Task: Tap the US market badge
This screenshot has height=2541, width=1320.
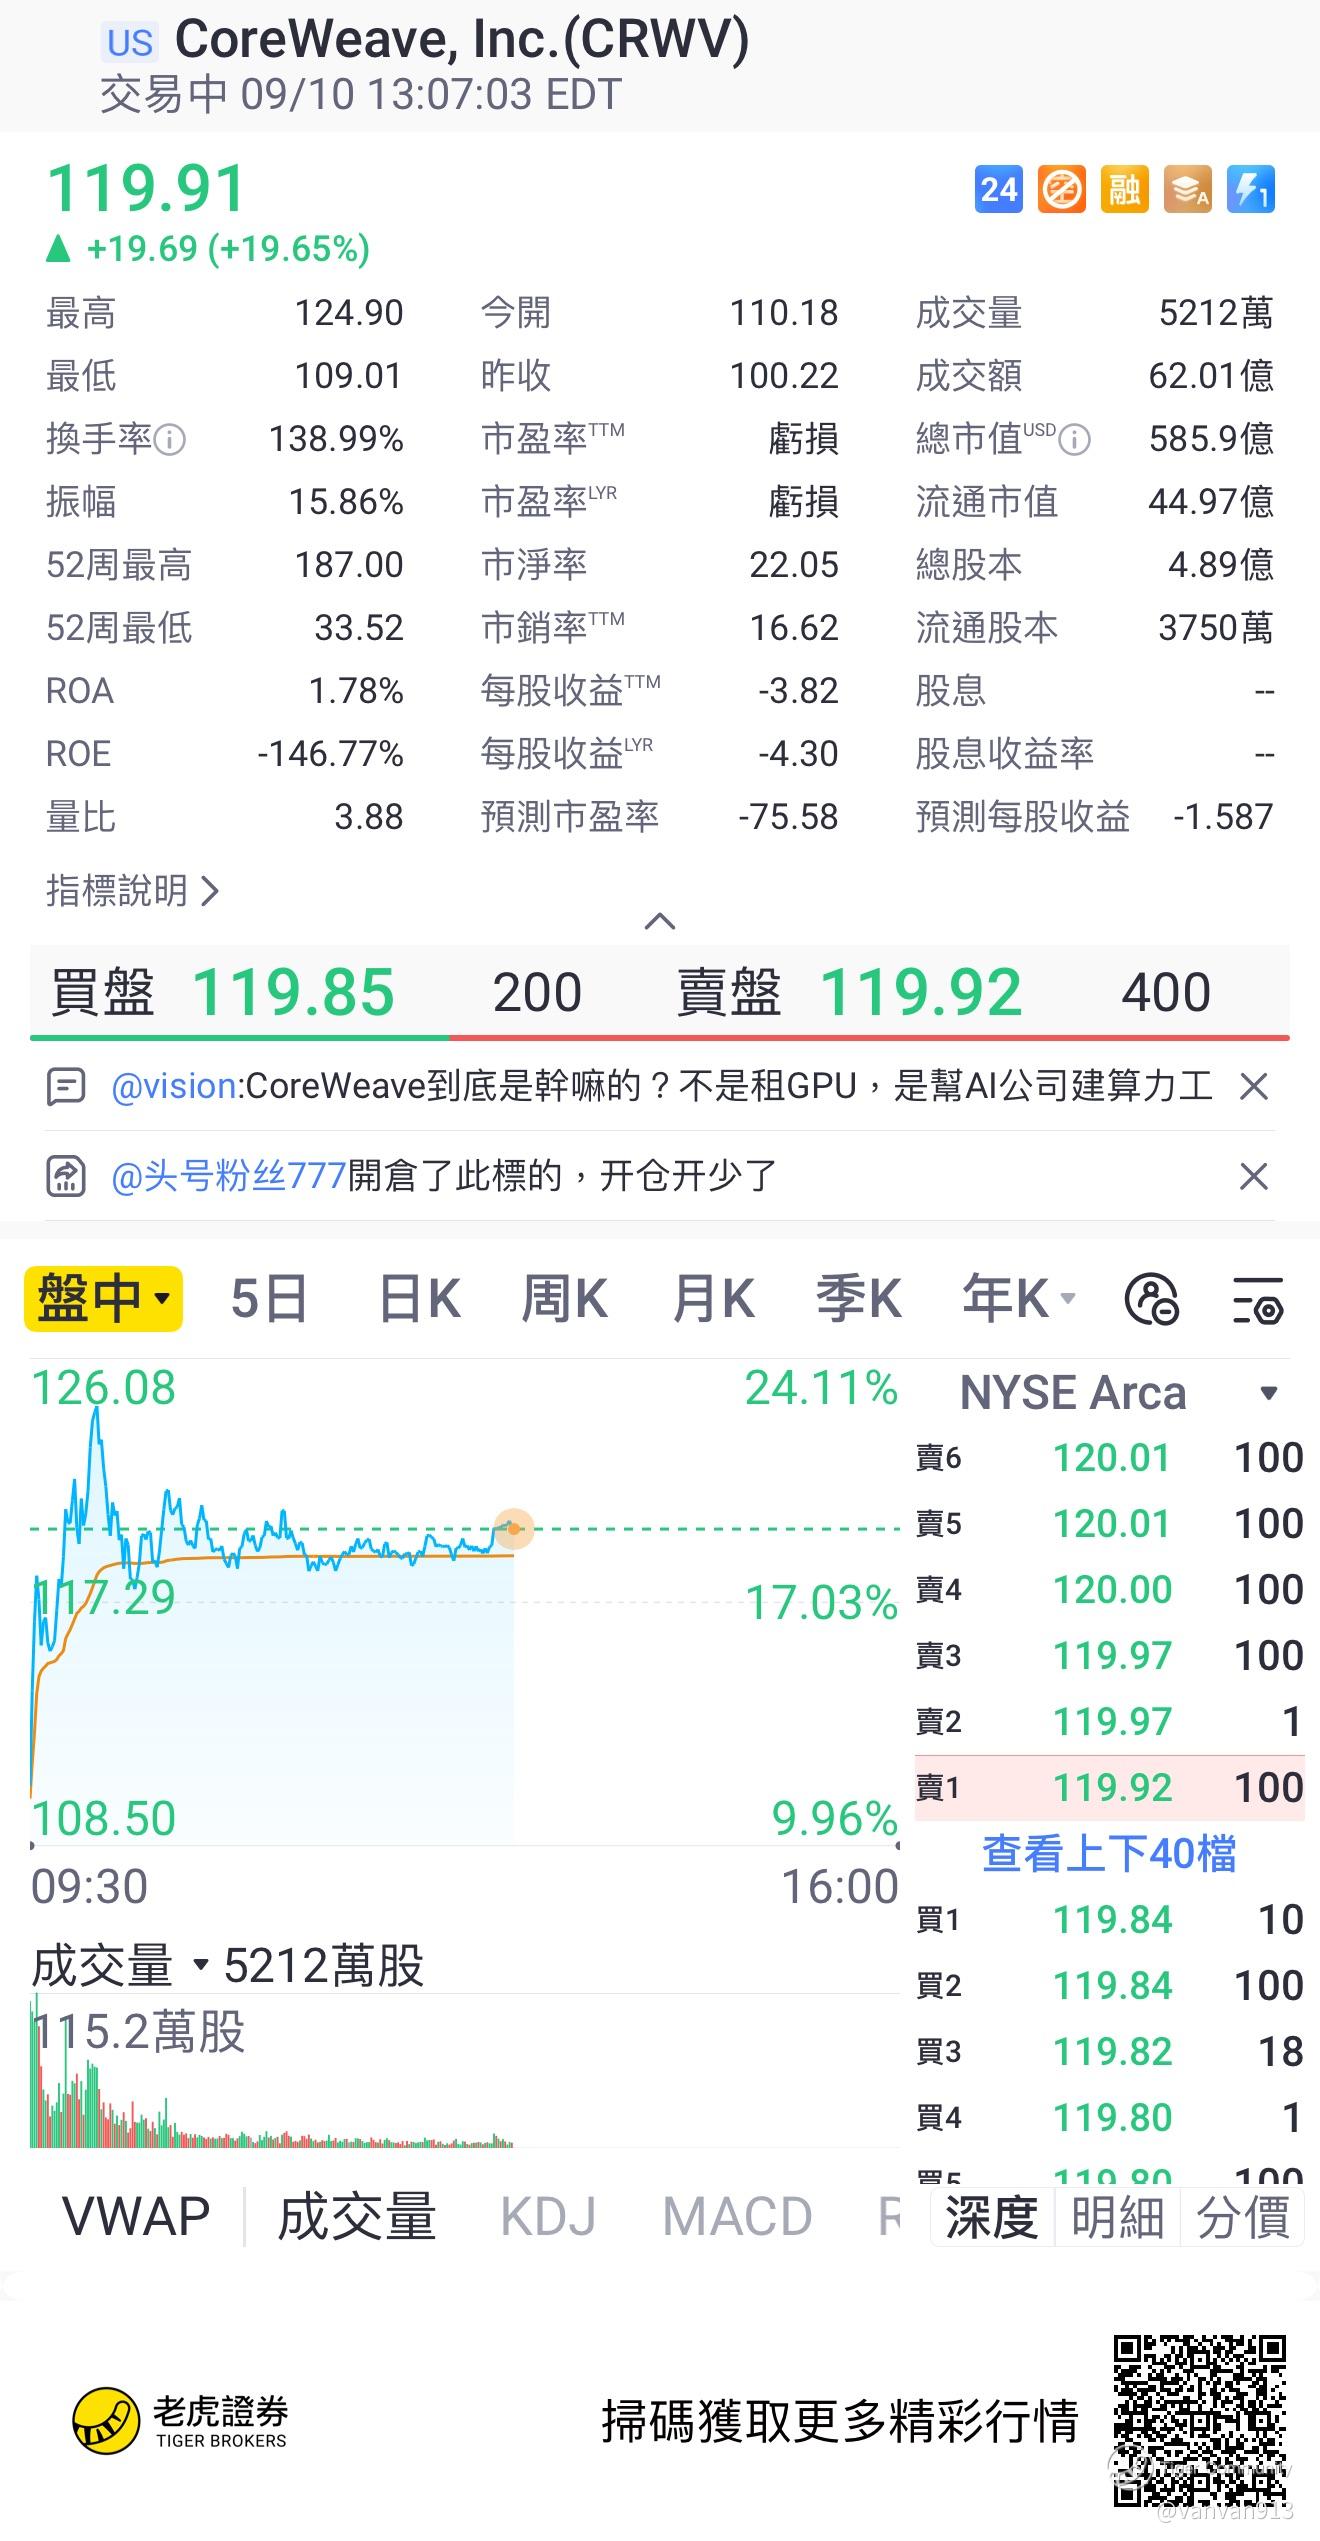Action: coord(130,42)
